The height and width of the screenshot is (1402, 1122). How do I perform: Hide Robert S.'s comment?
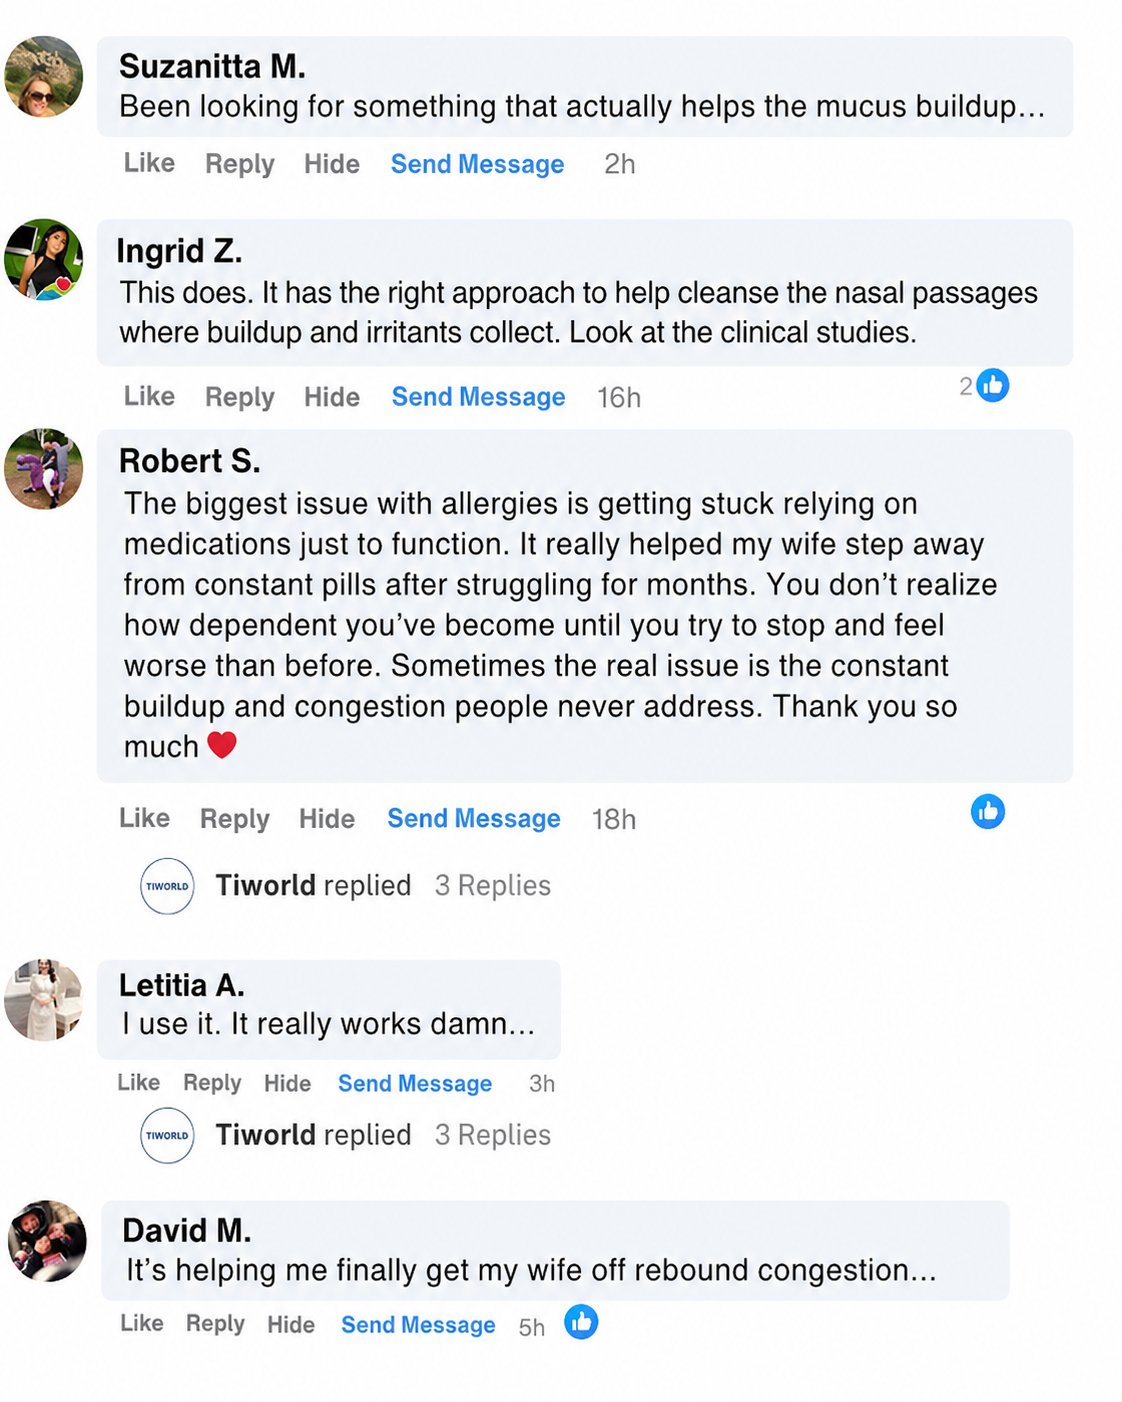click(327, 819)
